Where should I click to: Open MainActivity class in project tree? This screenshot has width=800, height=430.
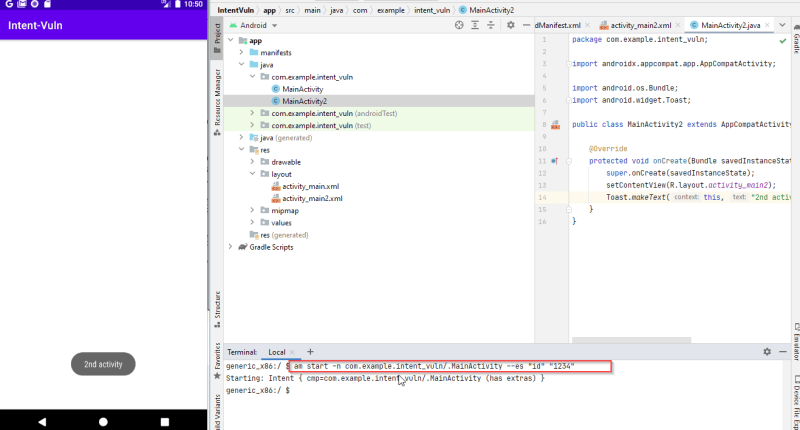click(x=303, y=89)
